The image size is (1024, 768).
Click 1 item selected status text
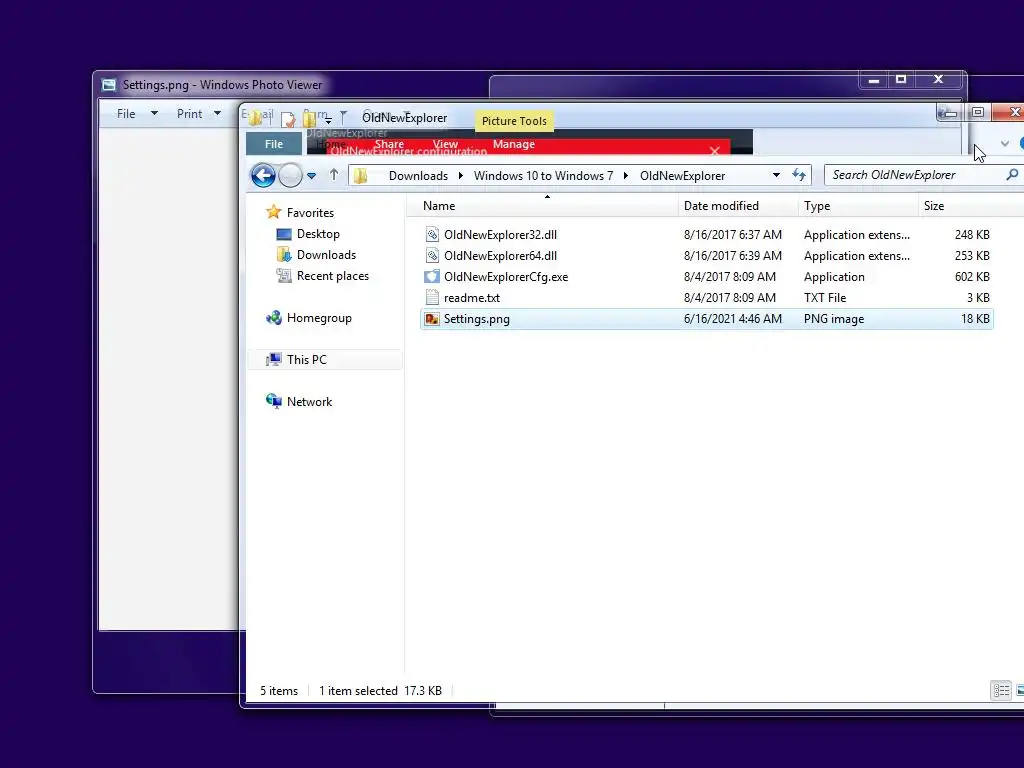358,691
